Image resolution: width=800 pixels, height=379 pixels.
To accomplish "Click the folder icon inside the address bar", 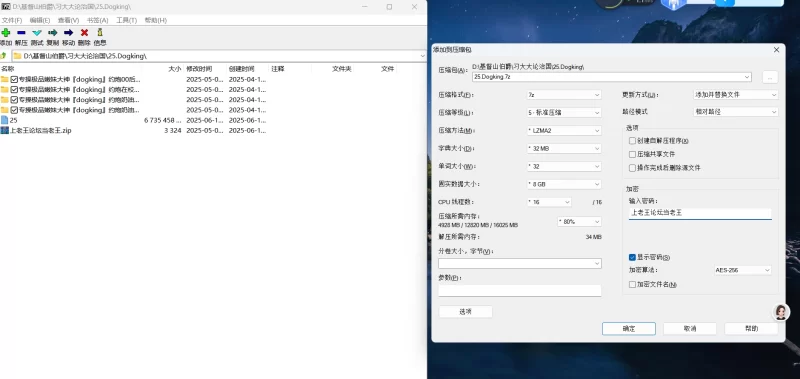I will pos(17,56).
